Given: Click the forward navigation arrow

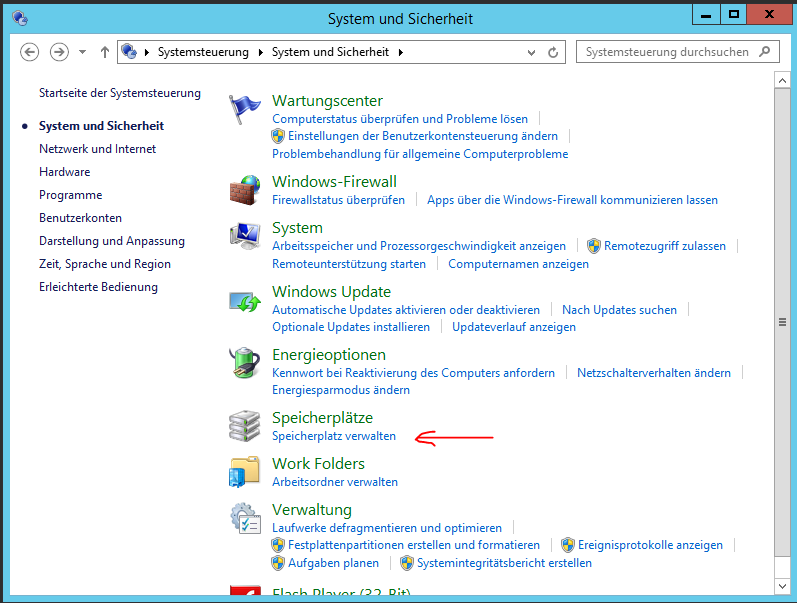Looking at the screenshot, I should click(x=59, y=52).
